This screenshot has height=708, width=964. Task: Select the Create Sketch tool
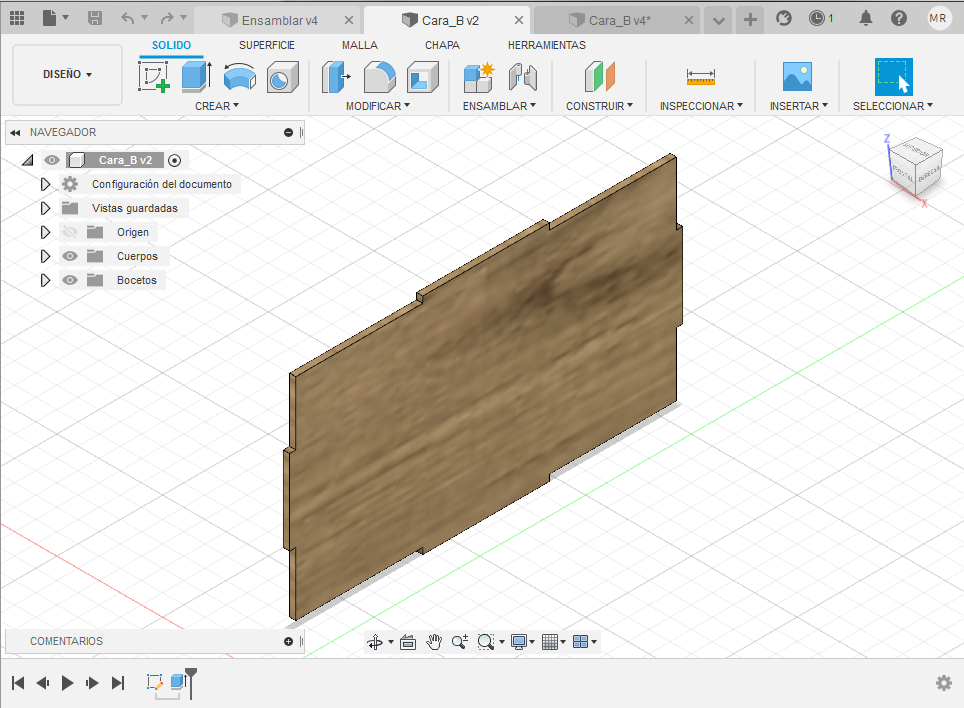[x=154, y=77]
